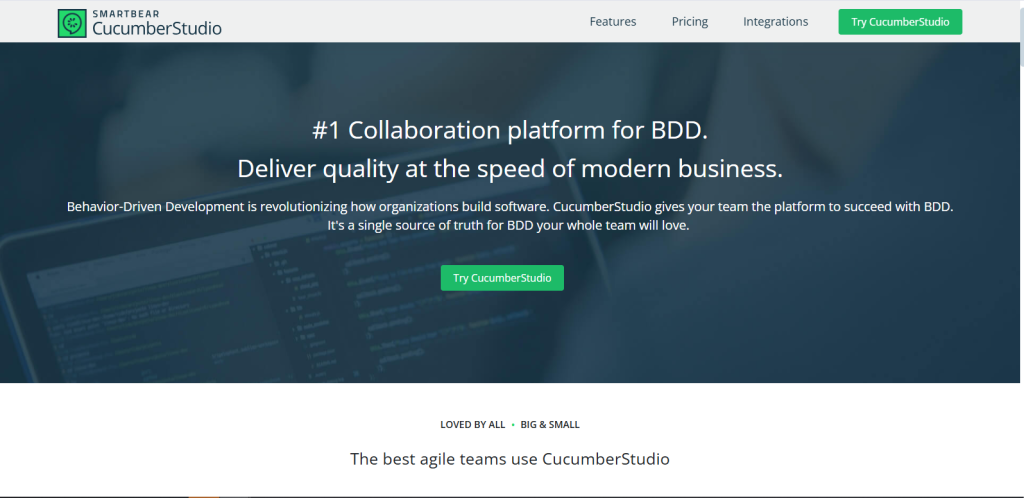Click 'Deliver quality at the speed of modern business.'
Screen dimensions: 1024x498
[510, 169]
